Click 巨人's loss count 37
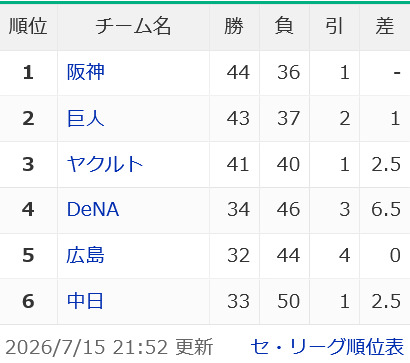The image size is (410, 363). [x=288, y=118]
